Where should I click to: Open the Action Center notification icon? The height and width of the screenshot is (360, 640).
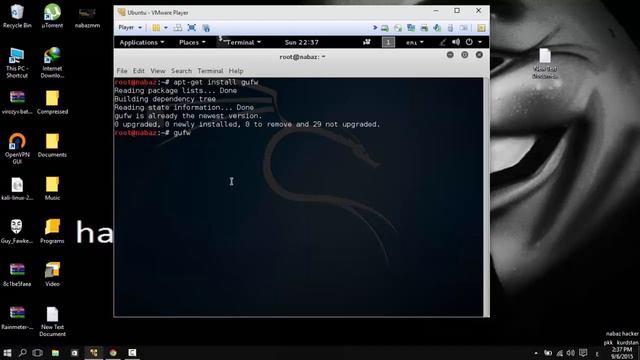[583, 353]
